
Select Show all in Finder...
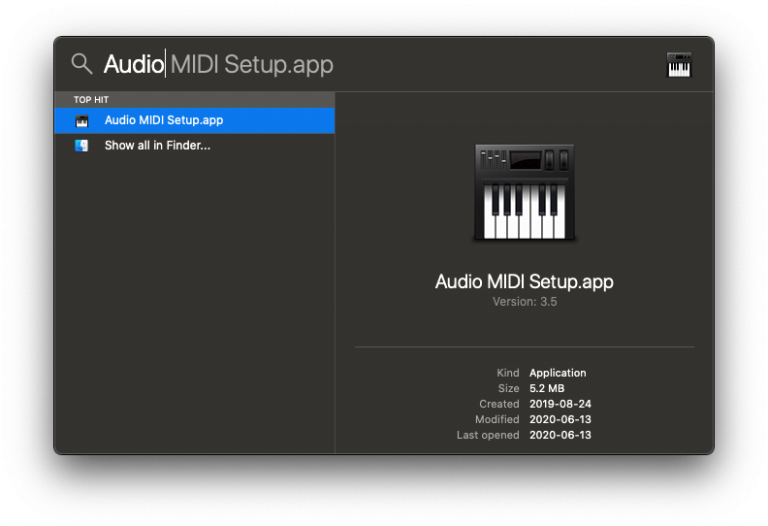click(x=194, y=145)
